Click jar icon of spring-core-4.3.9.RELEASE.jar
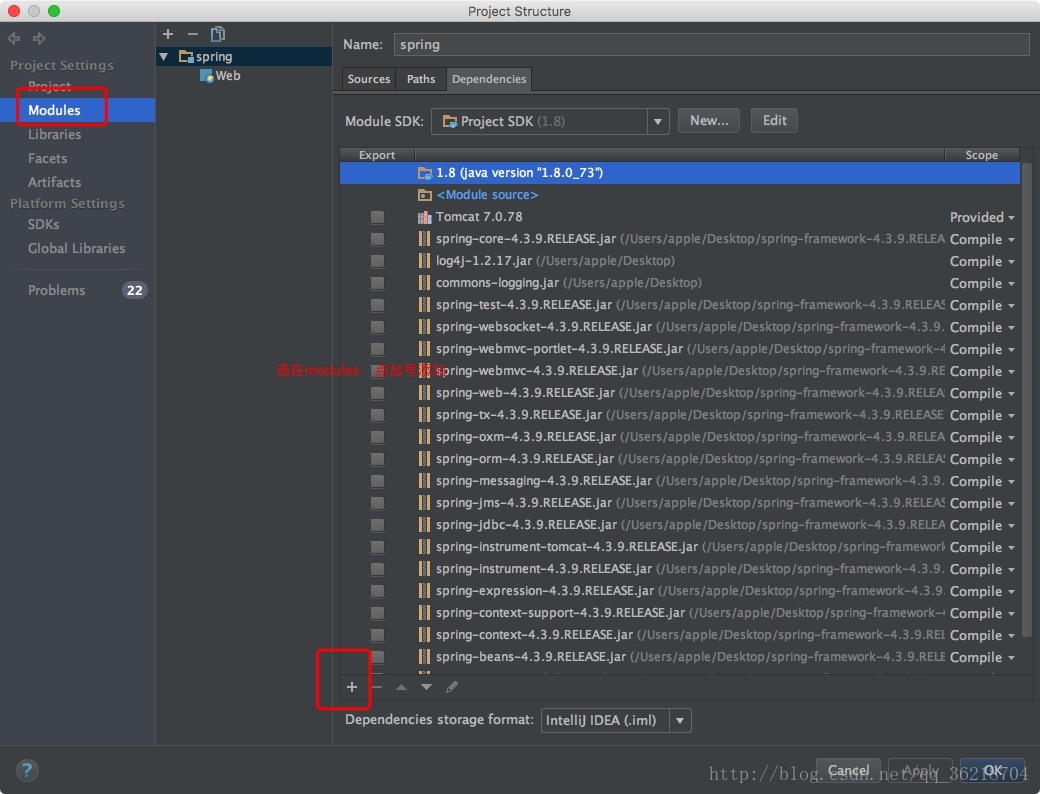The width and height of the screenshot is (1040, 794). 424,239
